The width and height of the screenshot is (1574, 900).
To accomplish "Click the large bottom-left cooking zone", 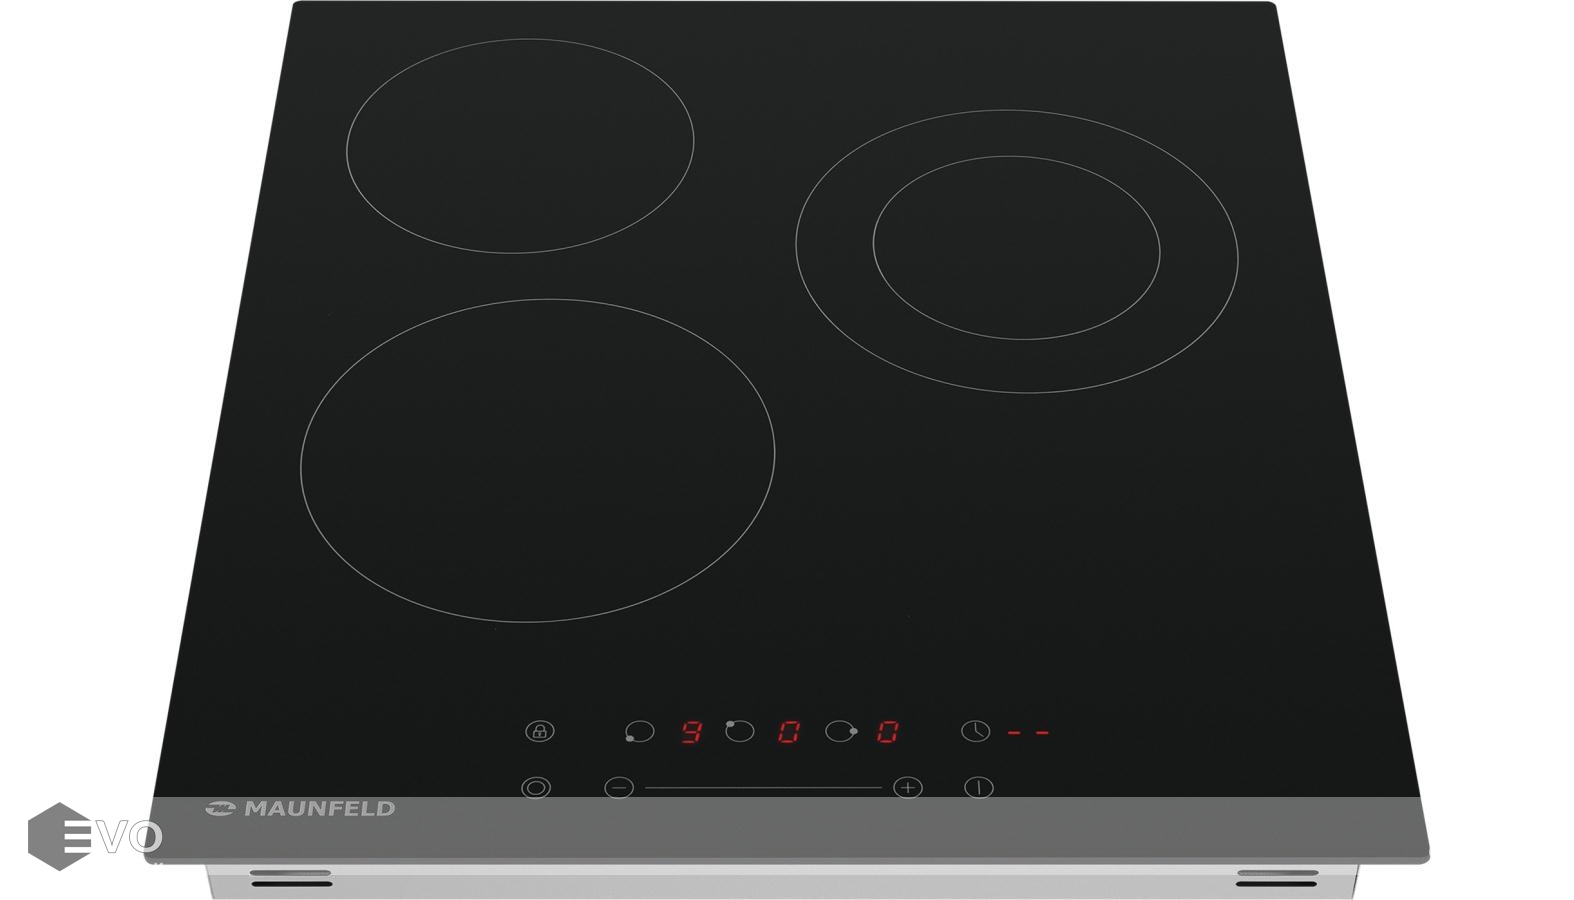I will click(x=537, y=460).
